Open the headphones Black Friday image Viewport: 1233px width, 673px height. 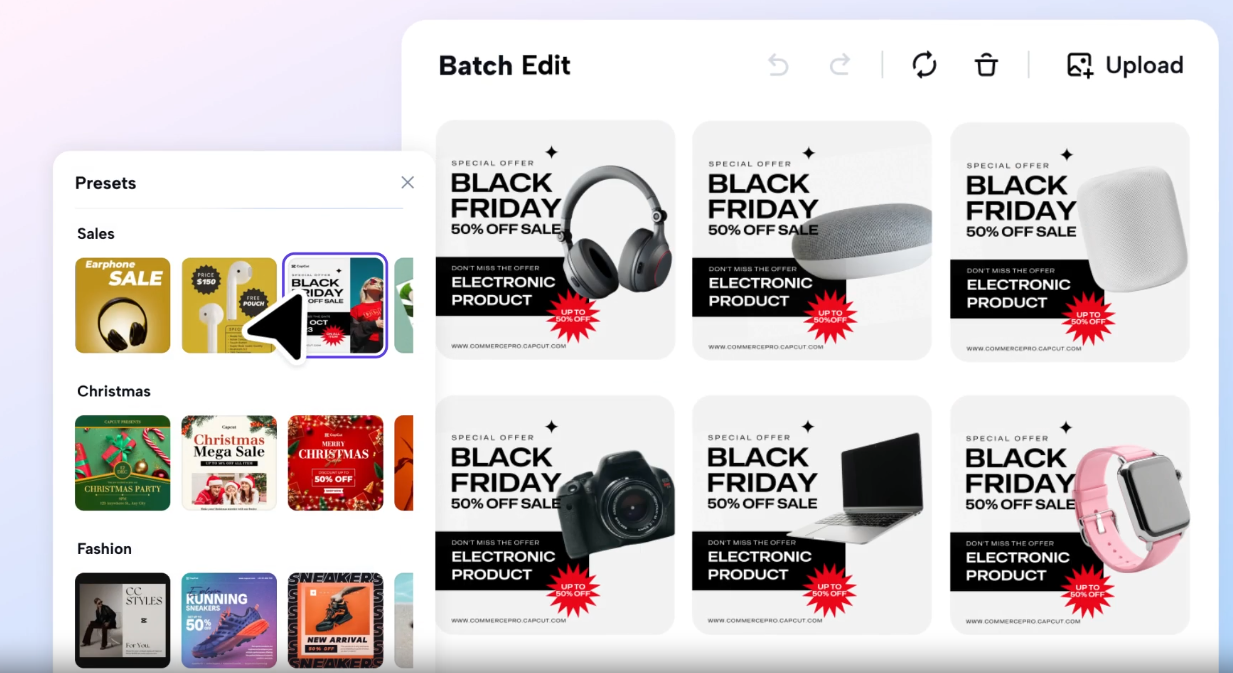pyautogui.click(x=555, y=240)
